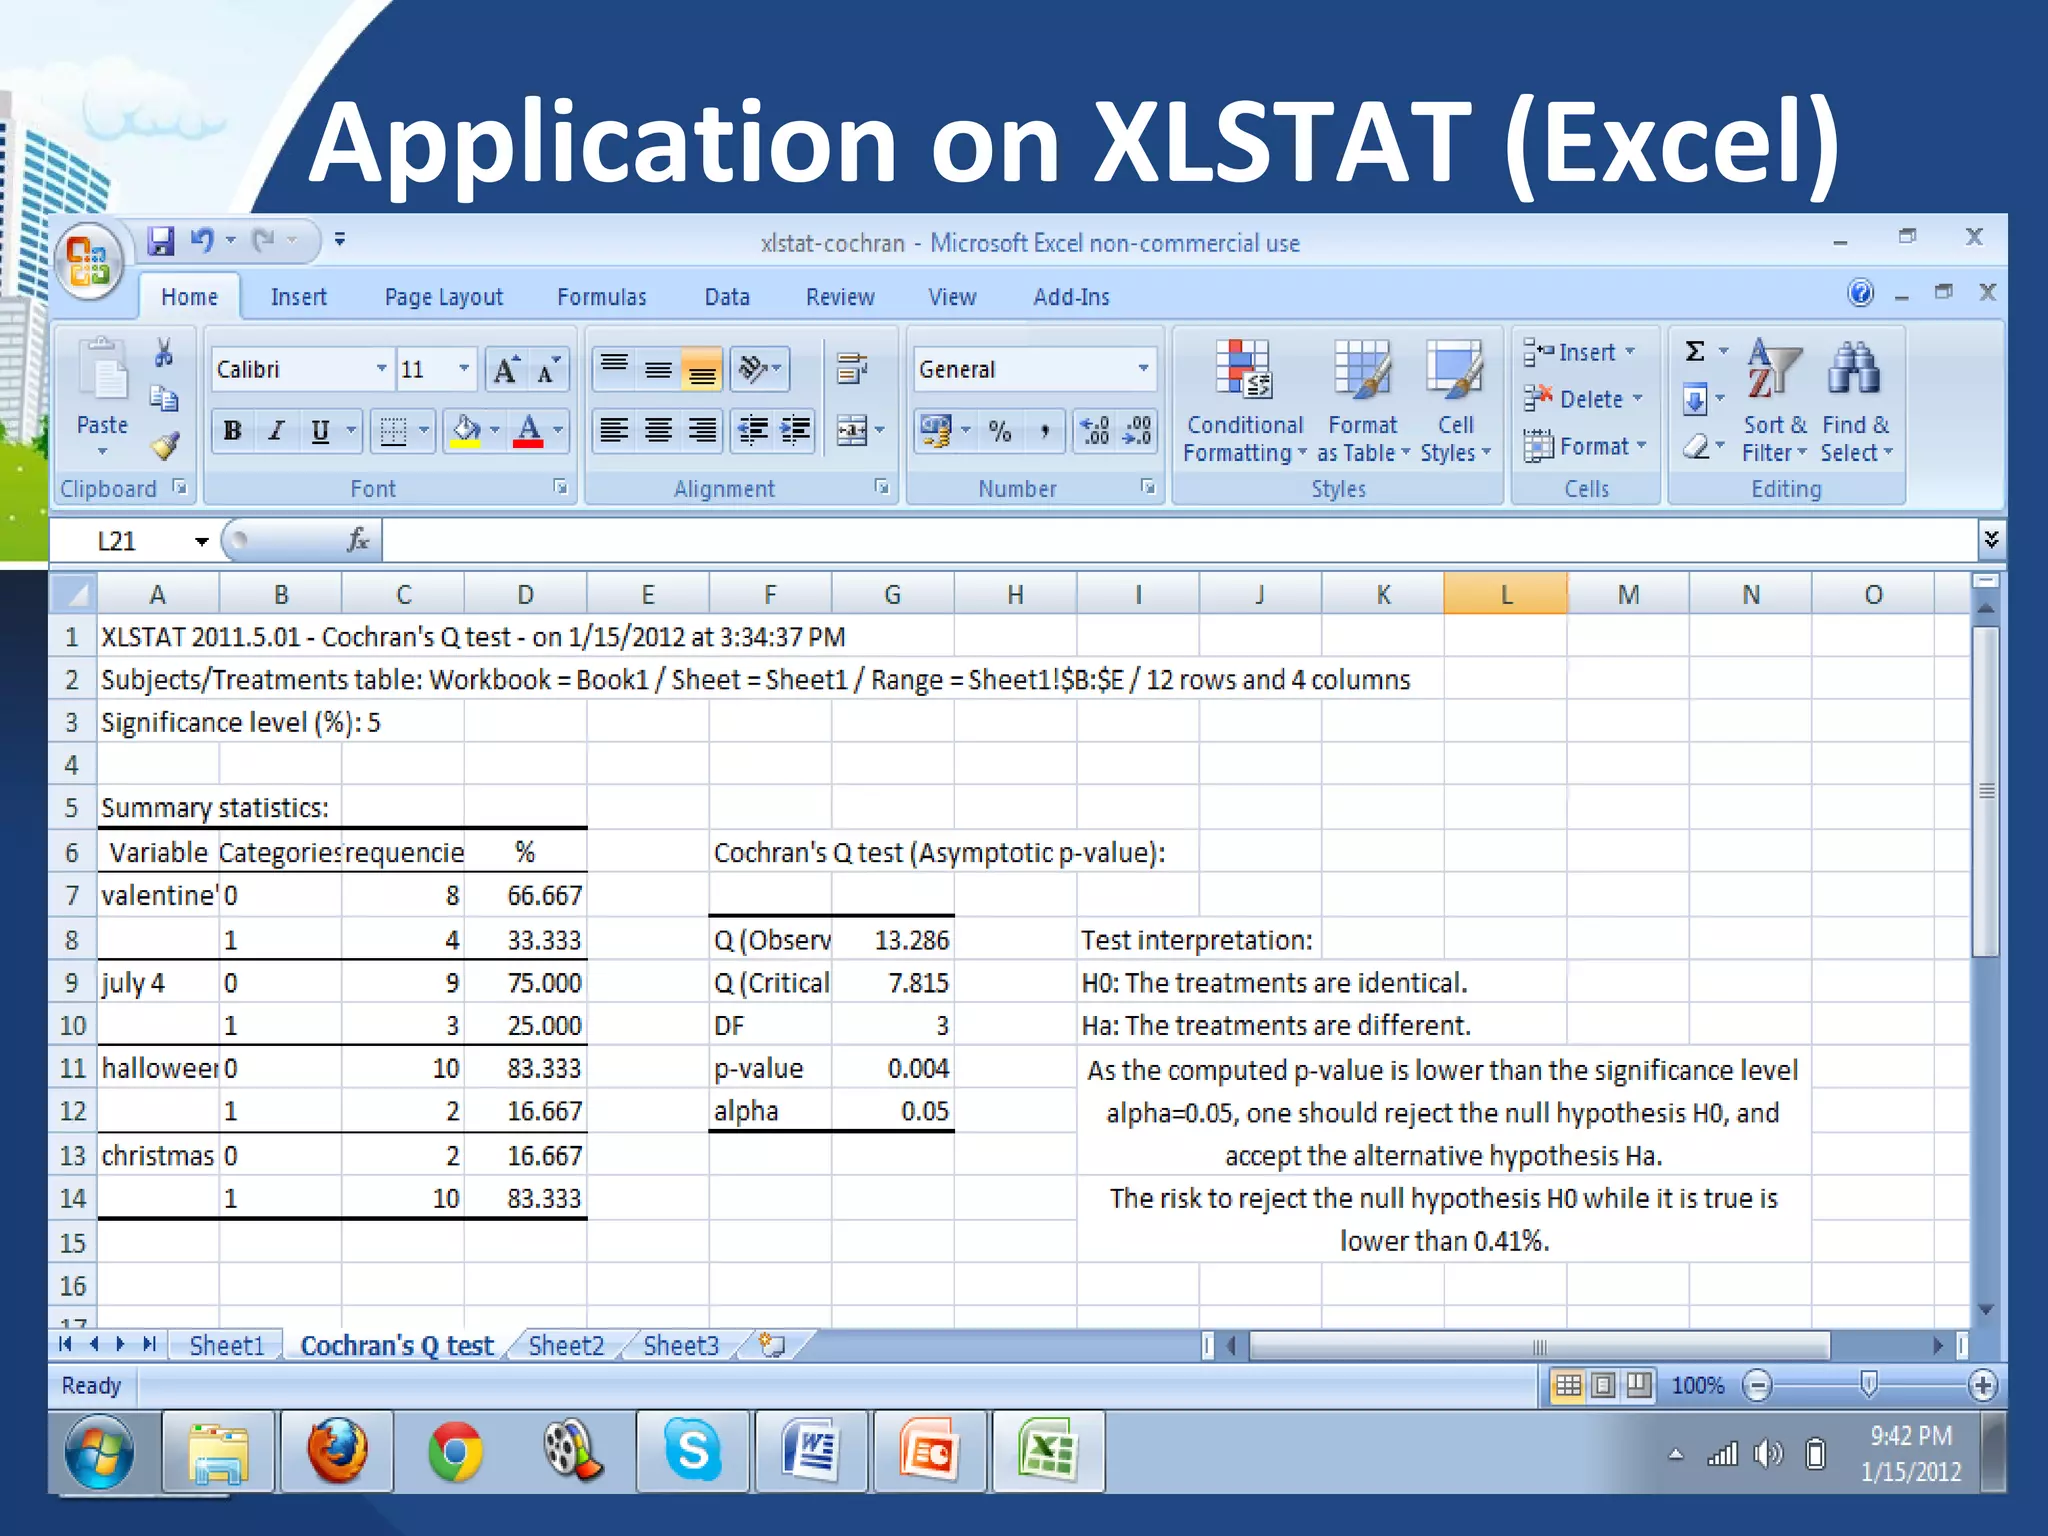Open Find & Select menu

[1856, 402]
